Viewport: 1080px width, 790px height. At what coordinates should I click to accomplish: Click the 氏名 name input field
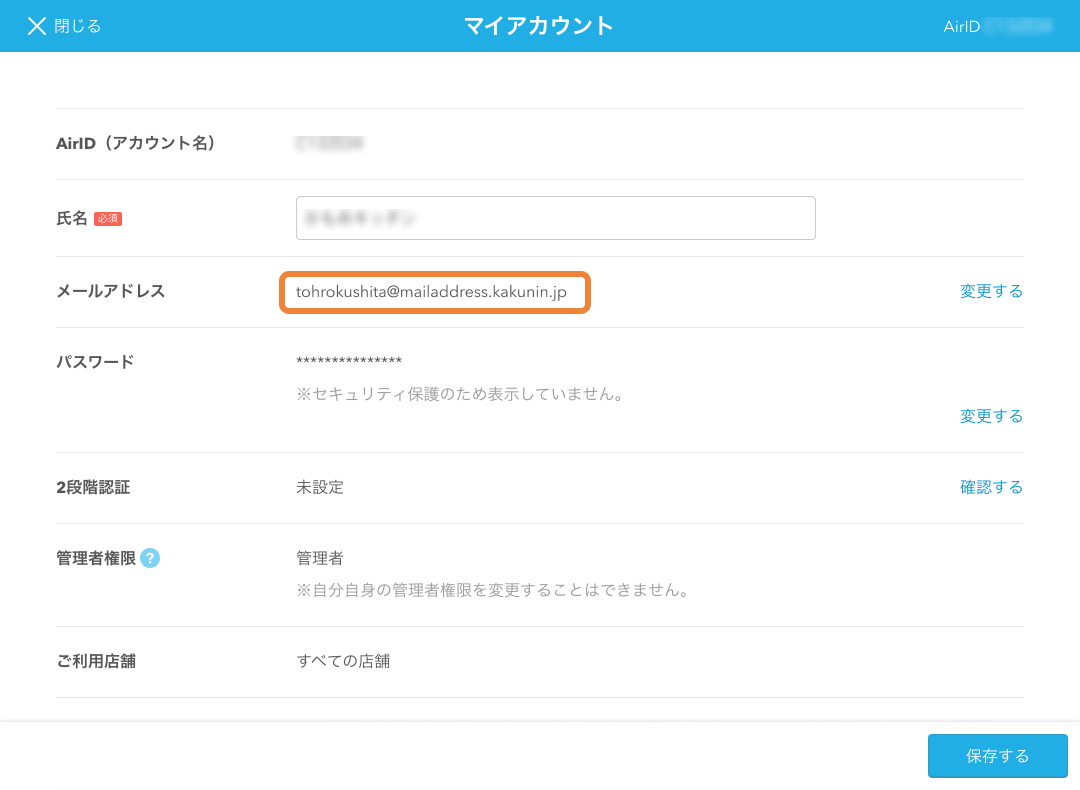tap(555, 218)
